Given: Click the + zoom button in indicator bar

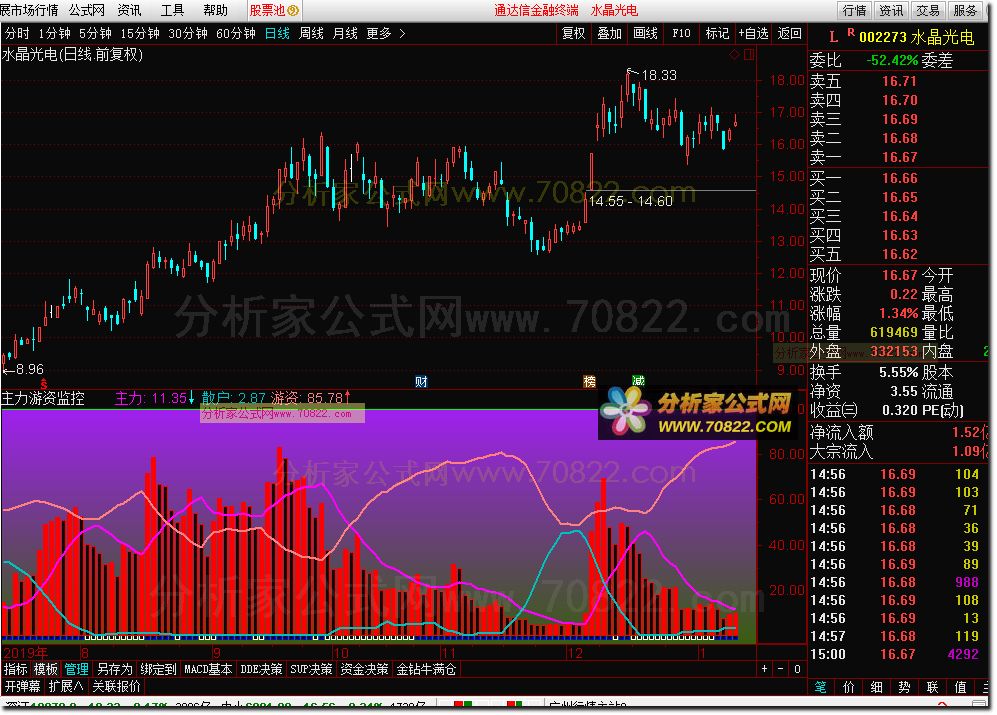Looking at the screenshot, I should [765, 669].
